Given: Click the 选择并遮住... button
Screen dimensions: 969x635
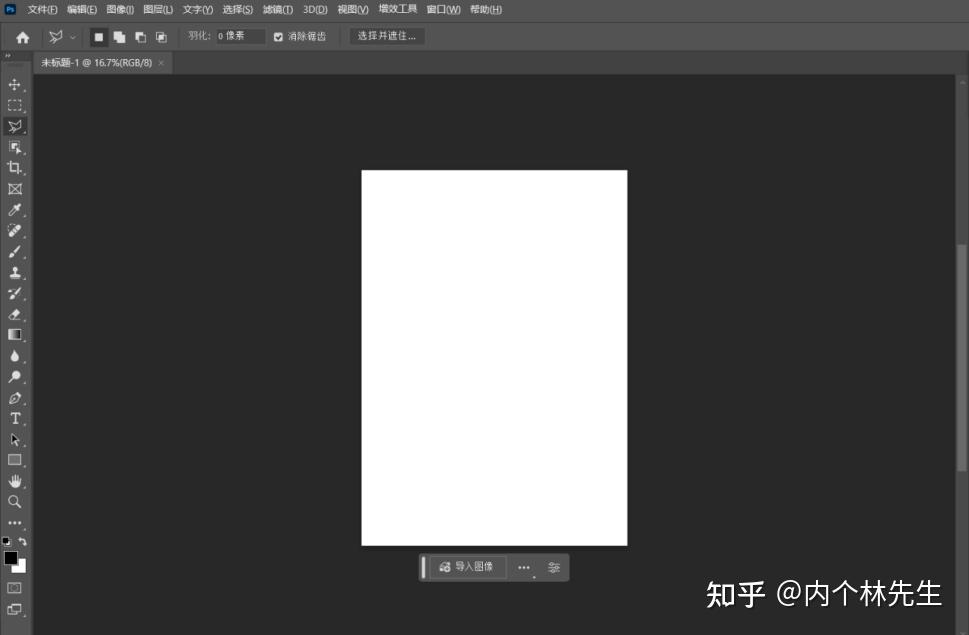Looking at the screenshot, I should [387, 36].
